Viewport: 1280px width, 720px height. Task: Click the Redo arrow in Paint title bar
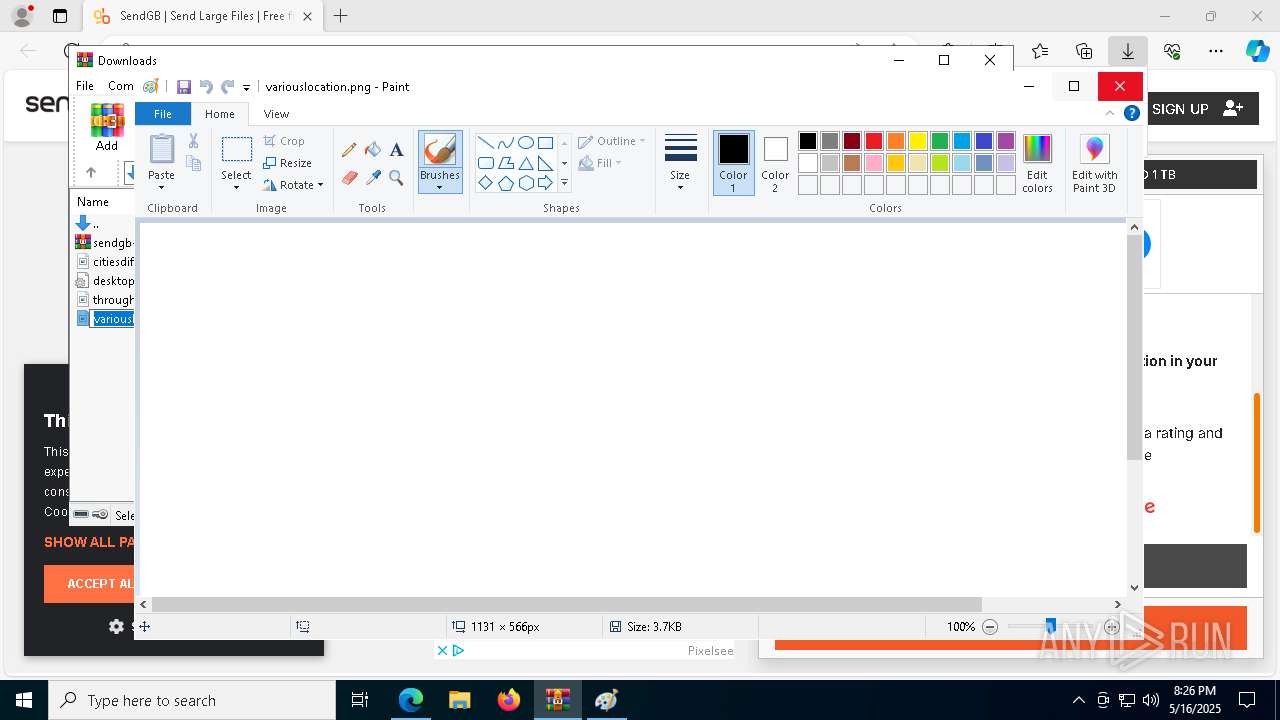coord(227,87)
